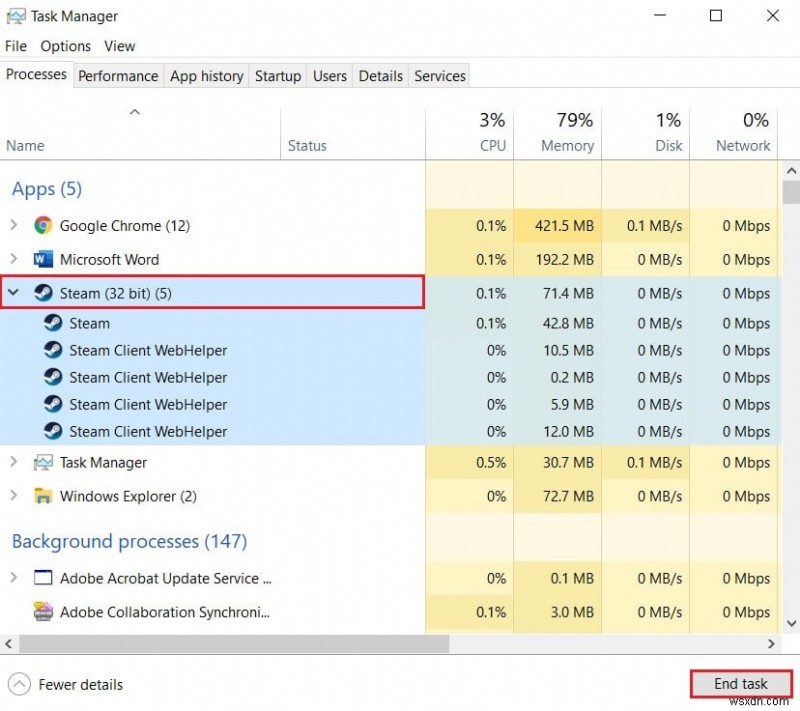Click the 192.2 MB memory cell
The image size is (800, 711).
558,260
